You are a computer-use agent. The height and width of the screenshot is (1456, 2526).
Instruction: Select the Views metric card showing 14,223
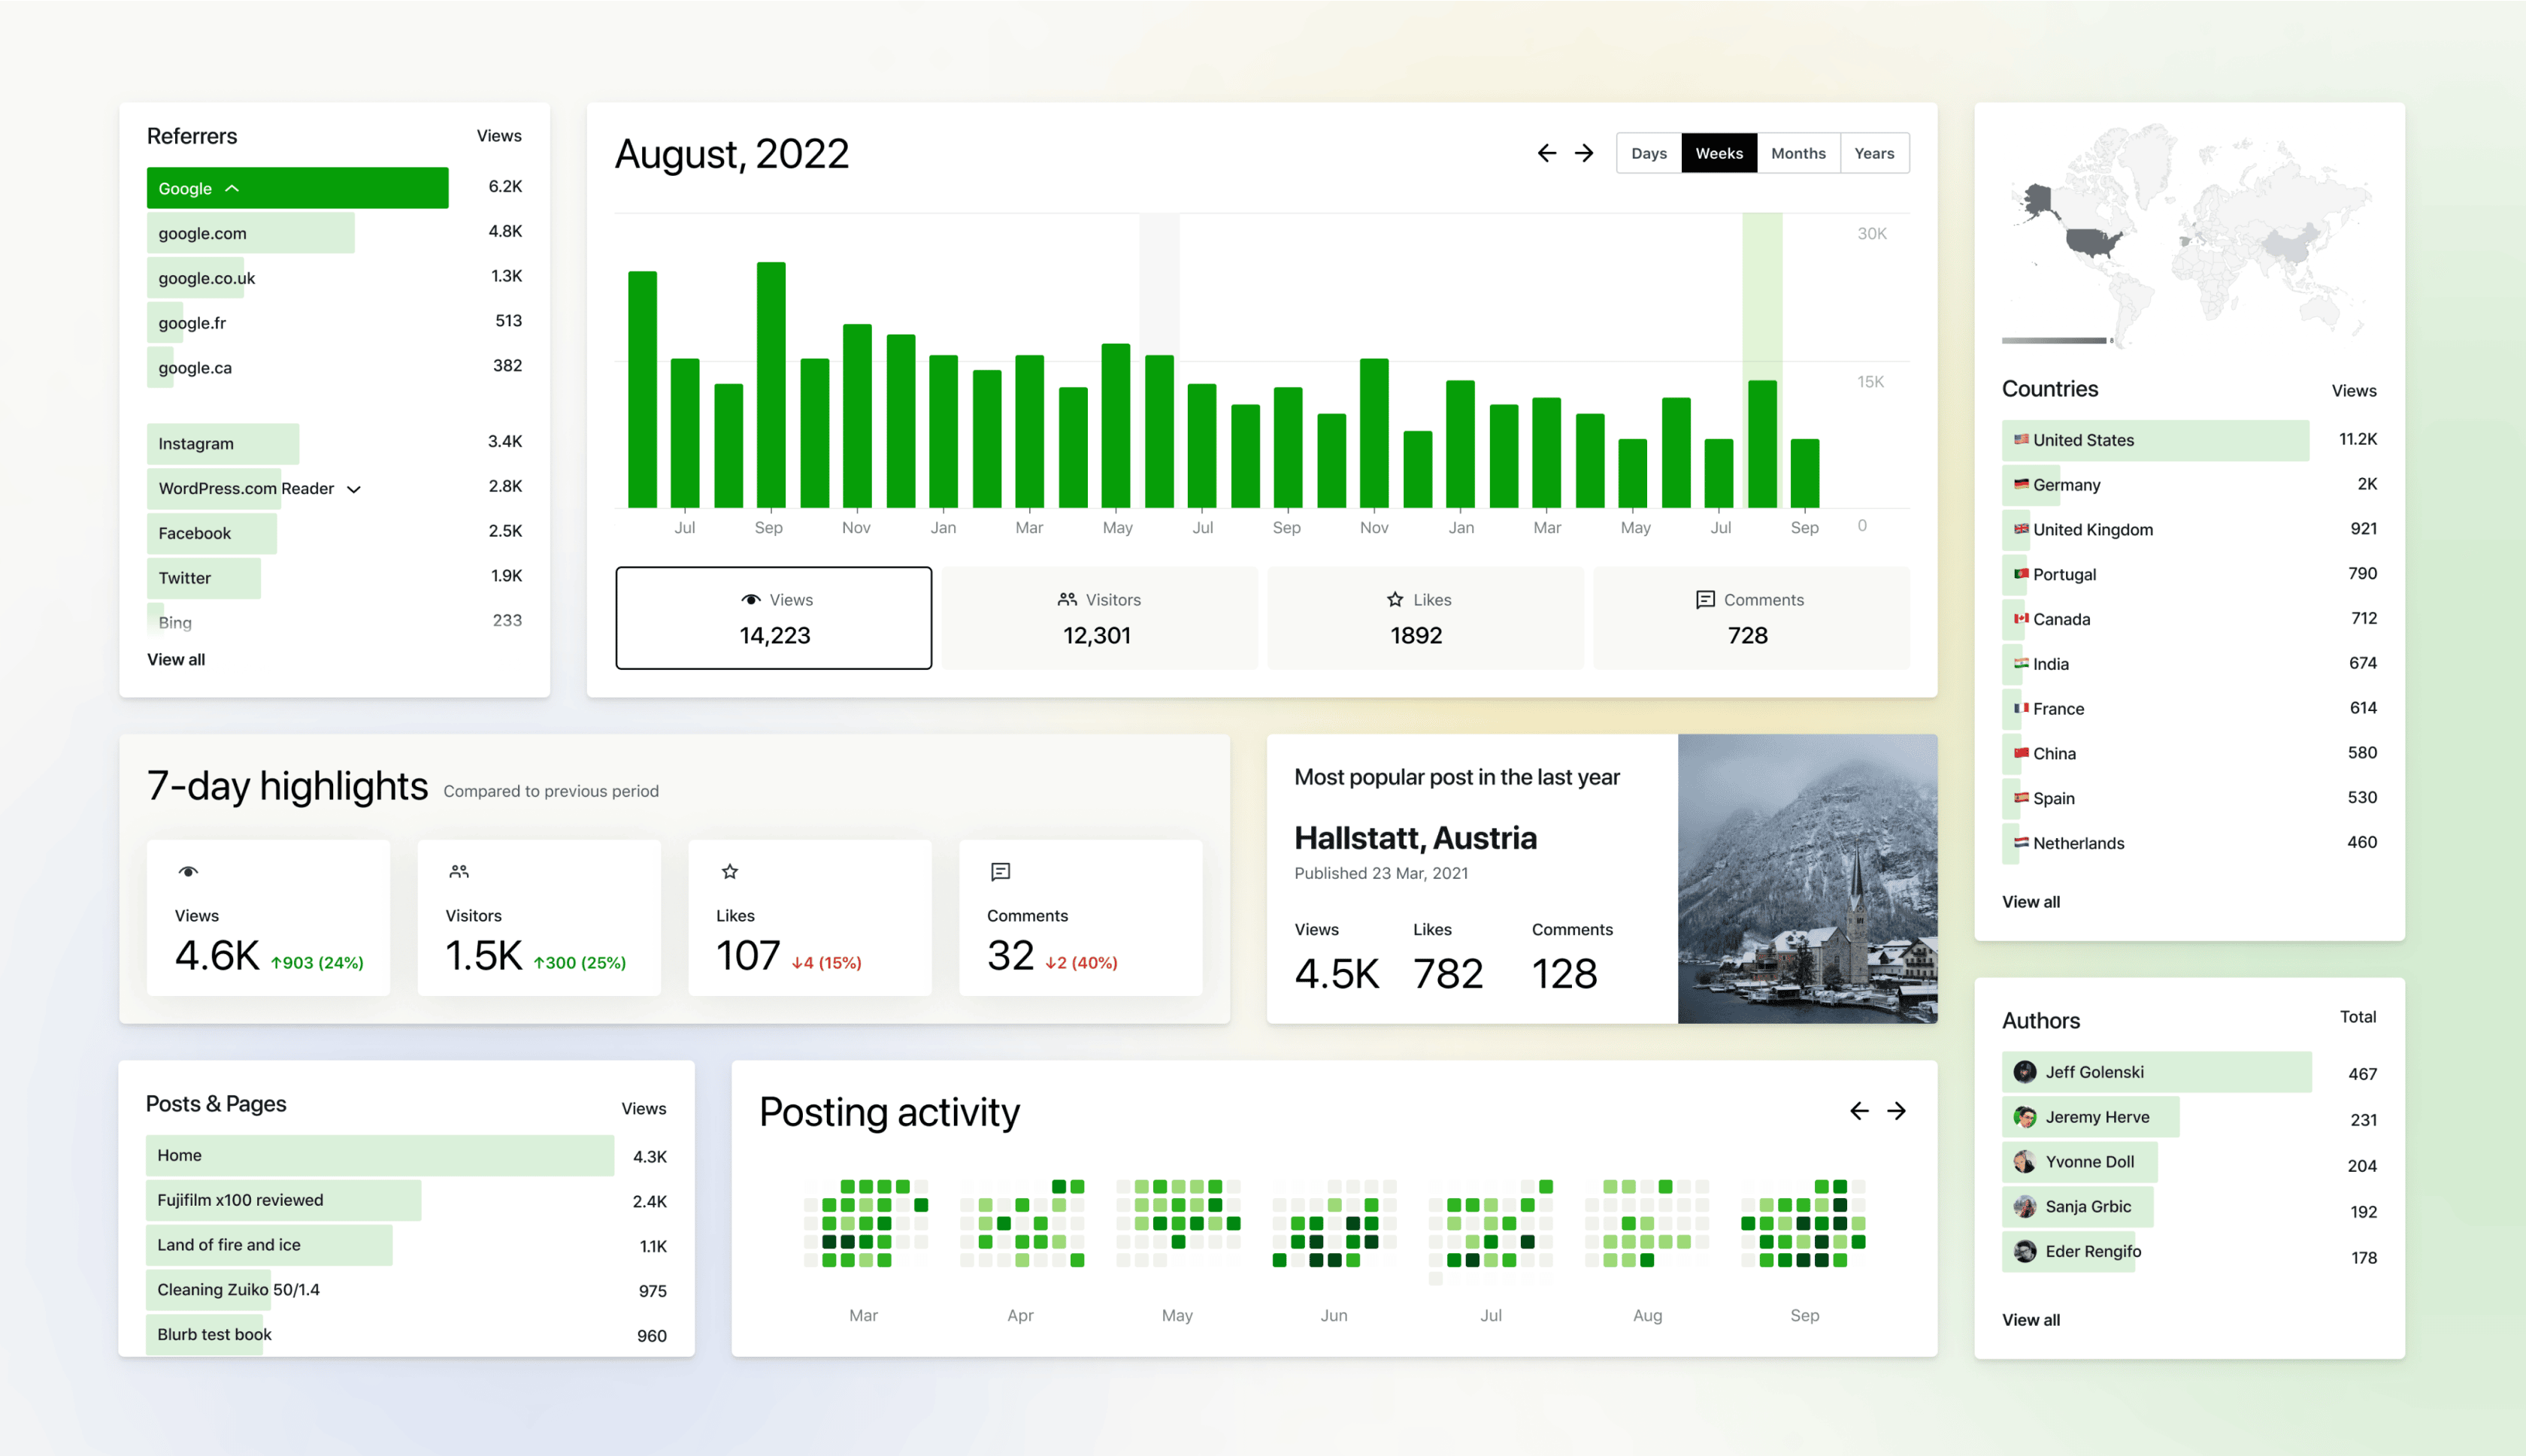pyautogui.click(x=774, y=618)
